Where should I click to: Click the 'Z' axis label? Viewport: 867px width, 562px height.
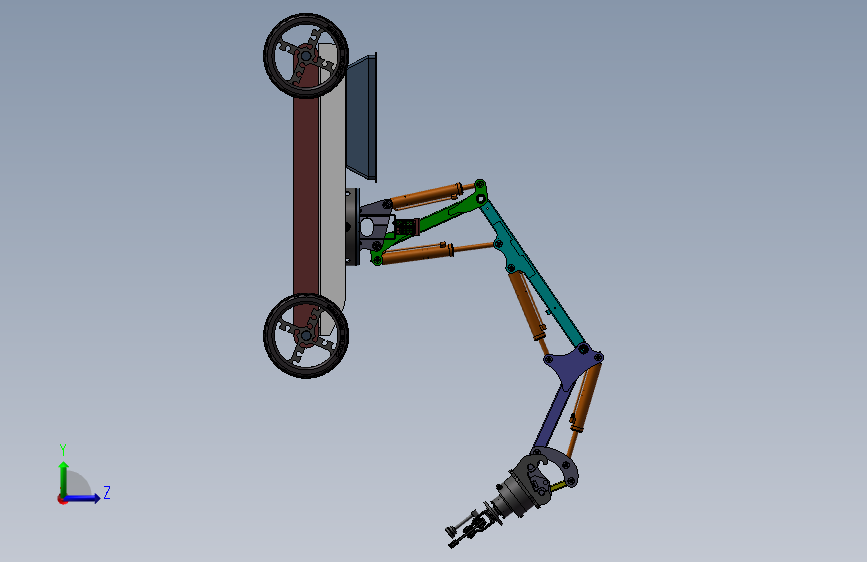pyautogui.click(x=107, y=492)
